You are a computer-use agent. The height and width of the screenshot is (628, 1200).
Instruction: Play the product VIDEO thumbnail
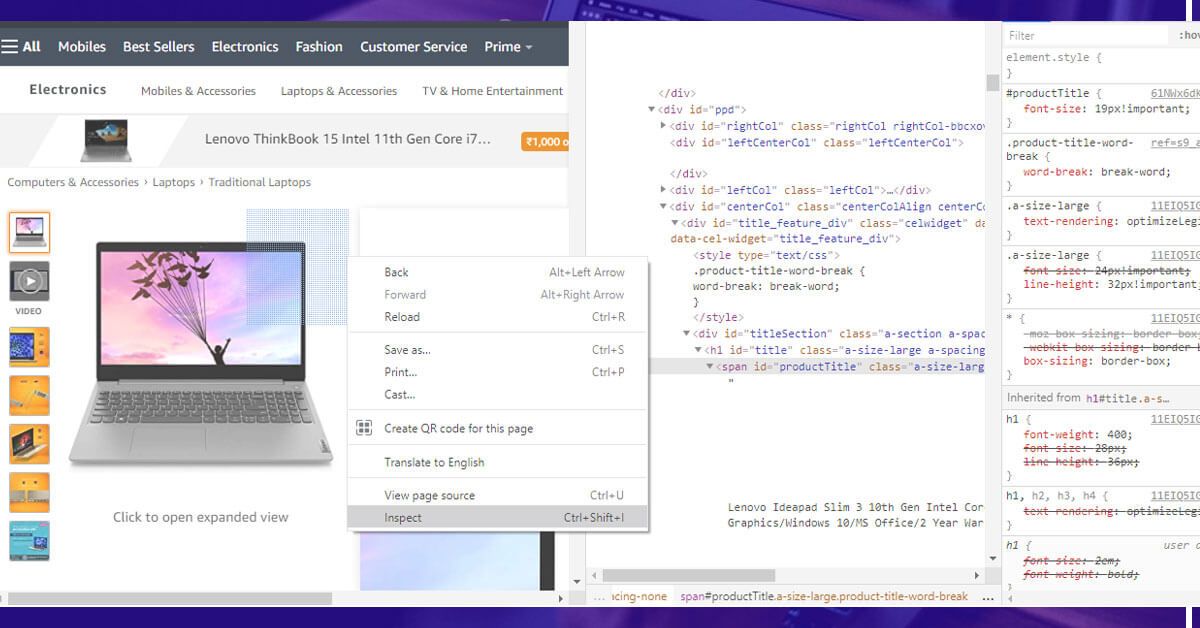[x=29, y=282]
